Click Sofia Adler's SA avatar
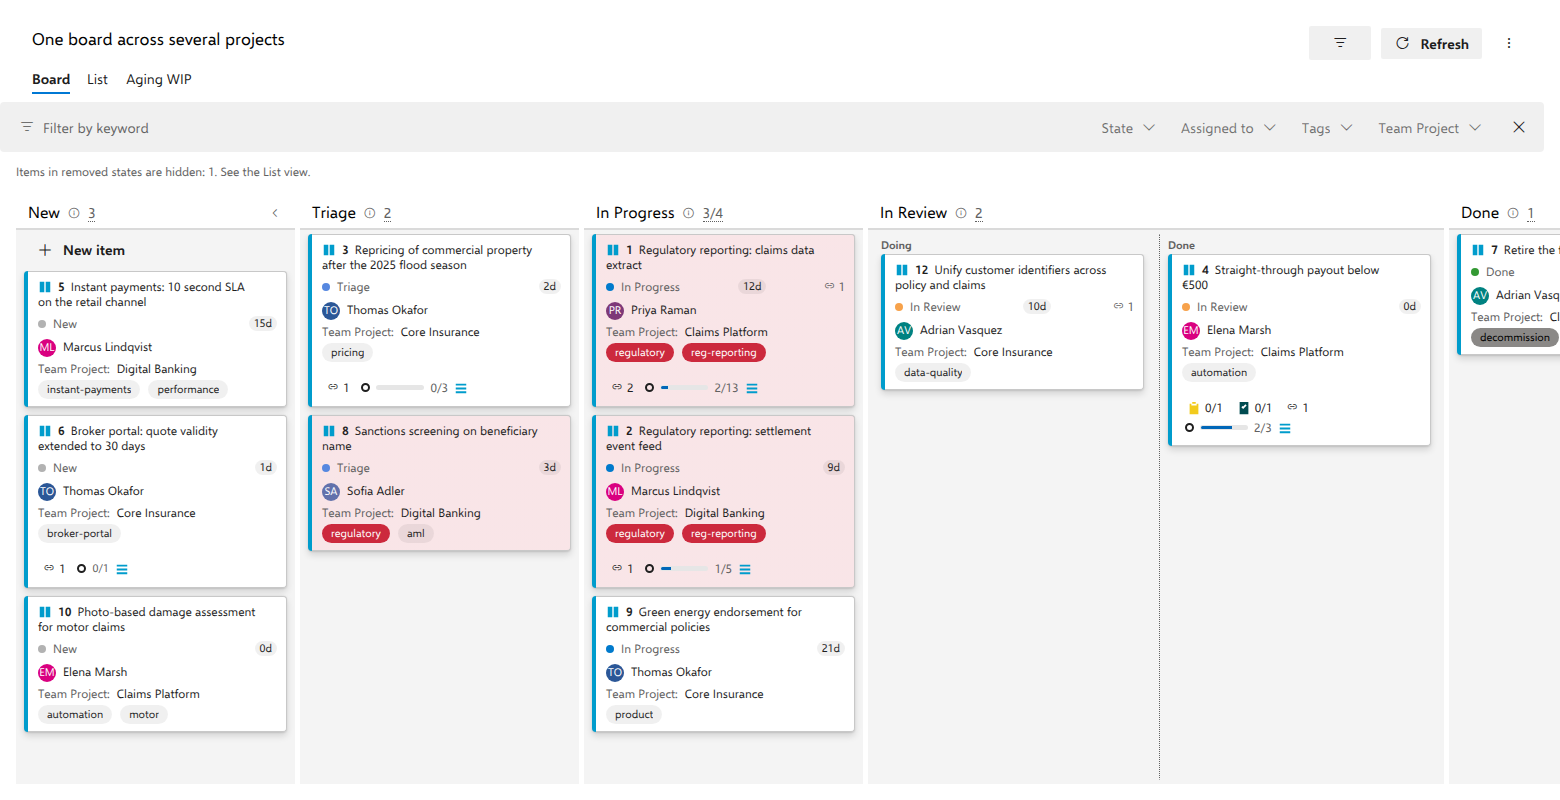Viewport: 1560px width, 800px height. pos(331,491)
